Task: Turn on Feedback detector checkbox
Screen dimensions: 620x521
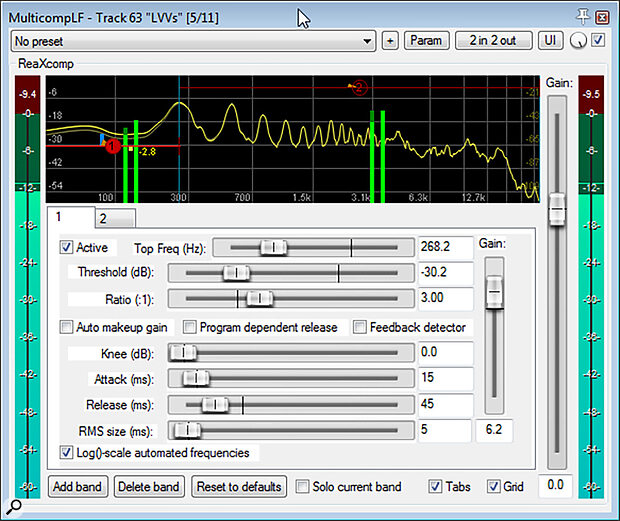Action: (360, 327)
